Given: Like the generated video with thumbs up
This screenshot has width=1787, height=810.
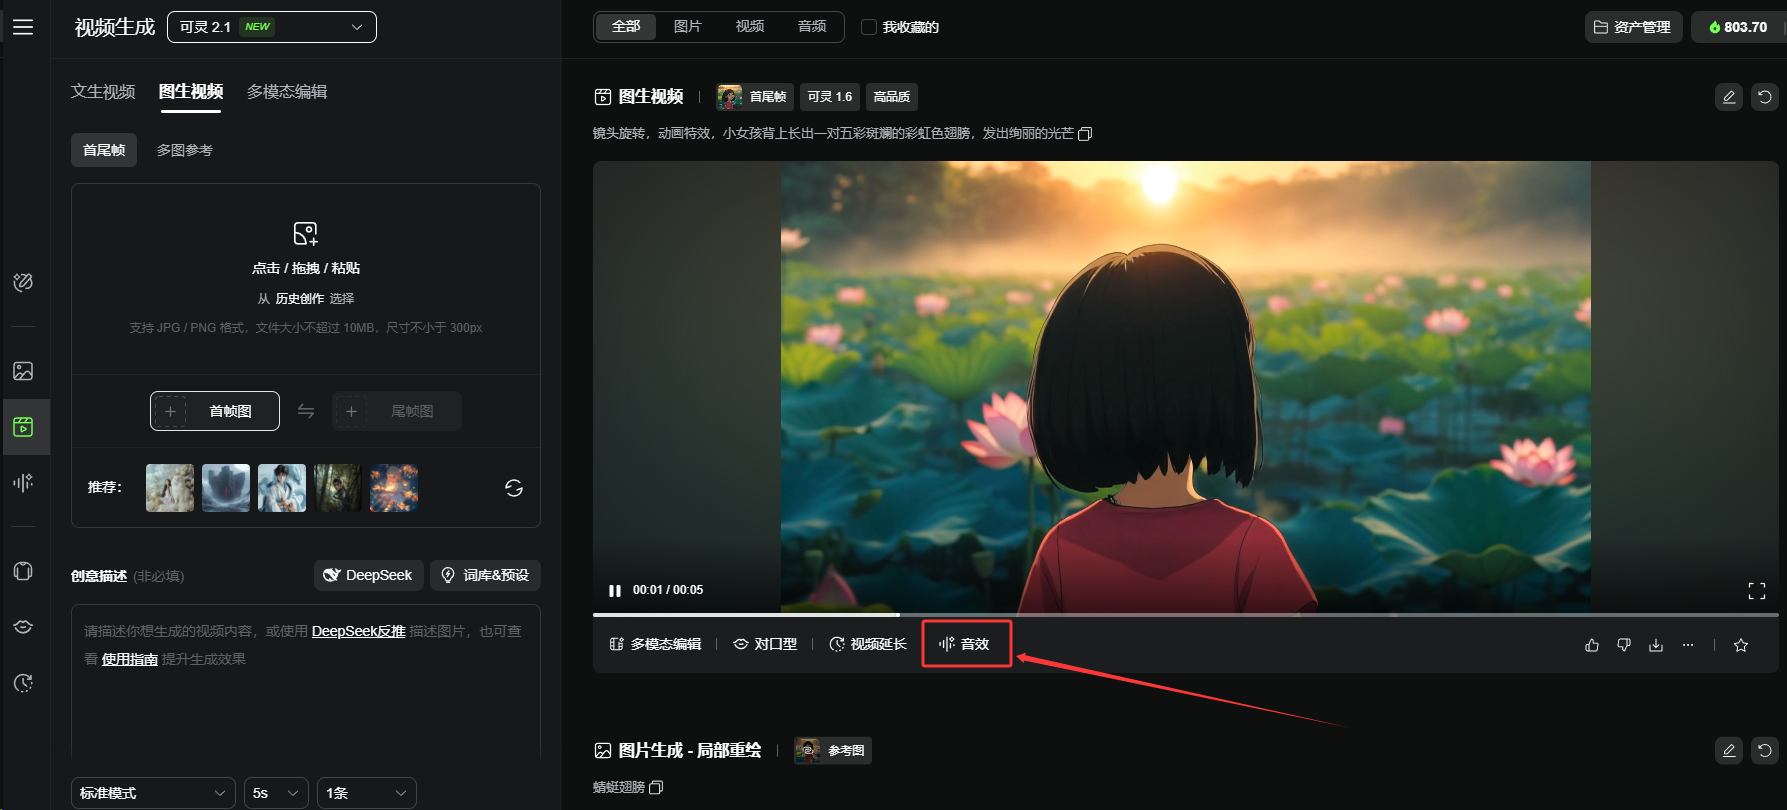Looking at the screenshot, I should (x=1592, y=645).
